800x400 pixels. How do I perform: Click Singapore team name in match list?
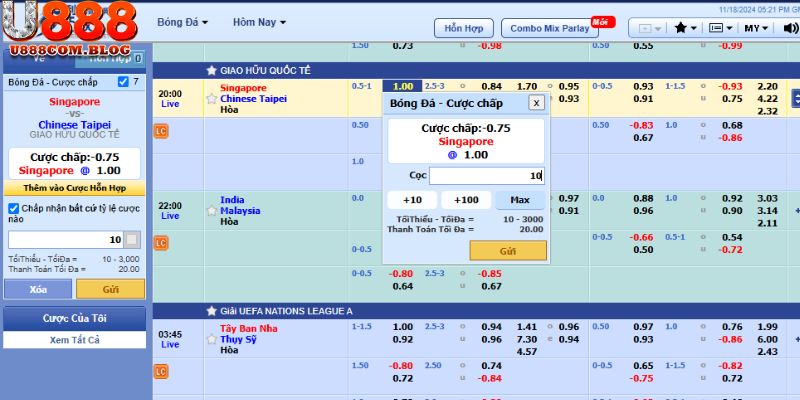(x=243, y=88)
